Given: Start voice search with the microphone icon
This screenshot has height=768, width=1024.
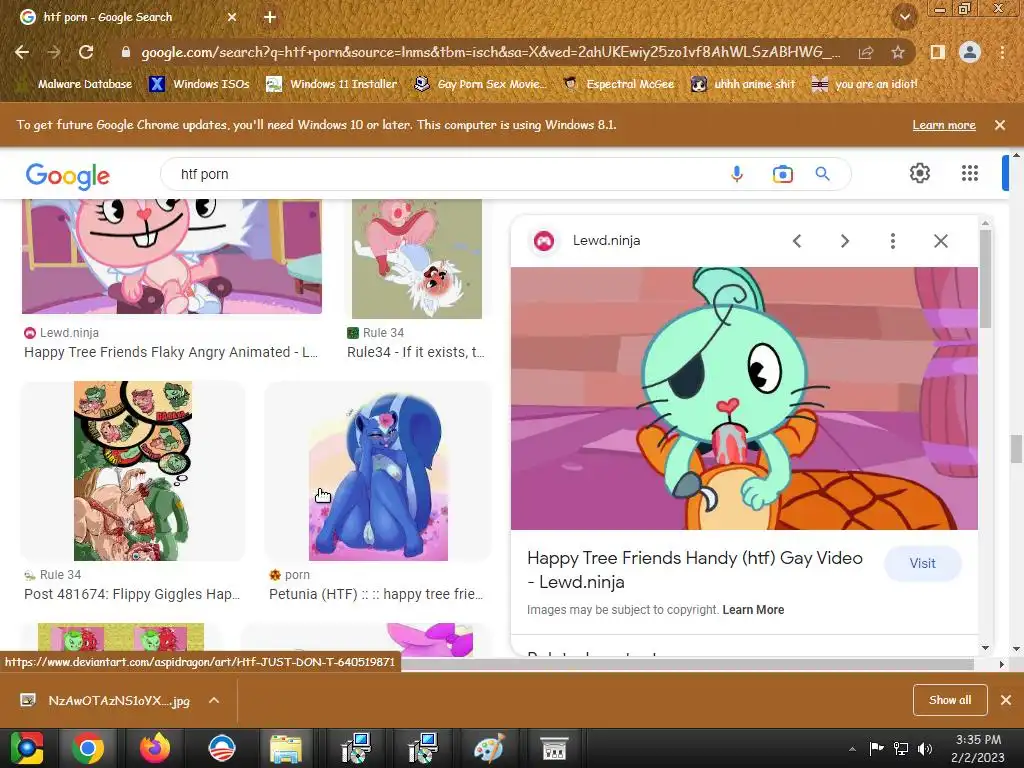Looking at the screenshot, I should [x=737, y=174].
